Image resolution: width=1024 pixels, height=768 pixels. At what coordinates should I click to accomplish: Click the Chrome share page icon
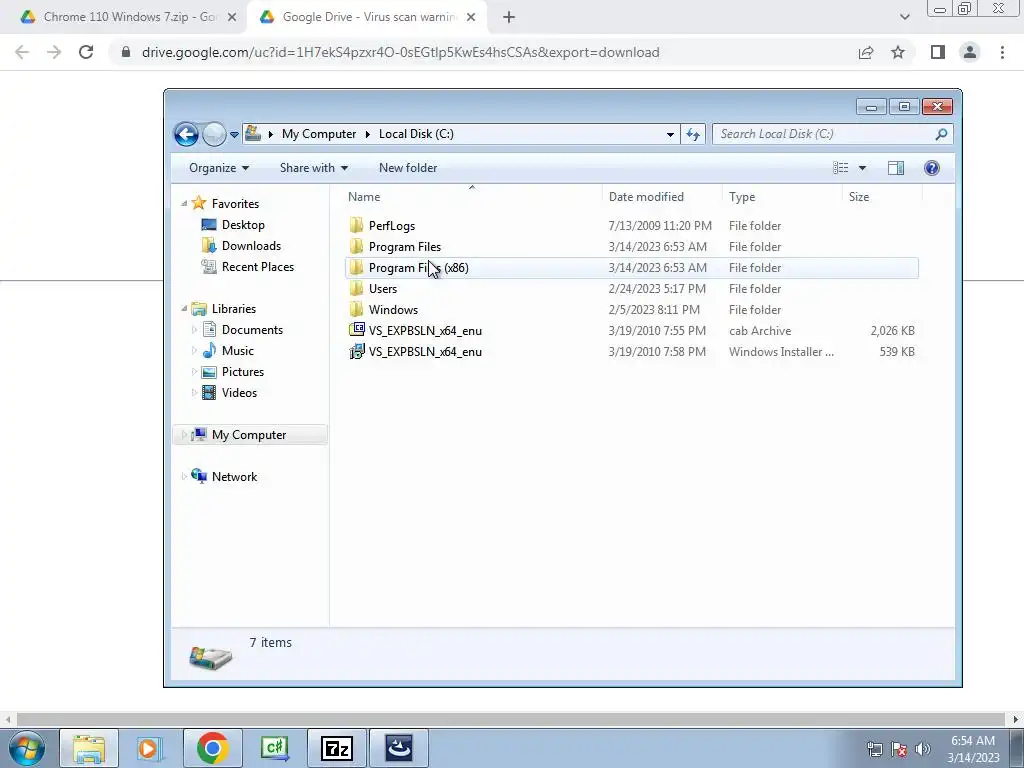[x=866, y=52]
